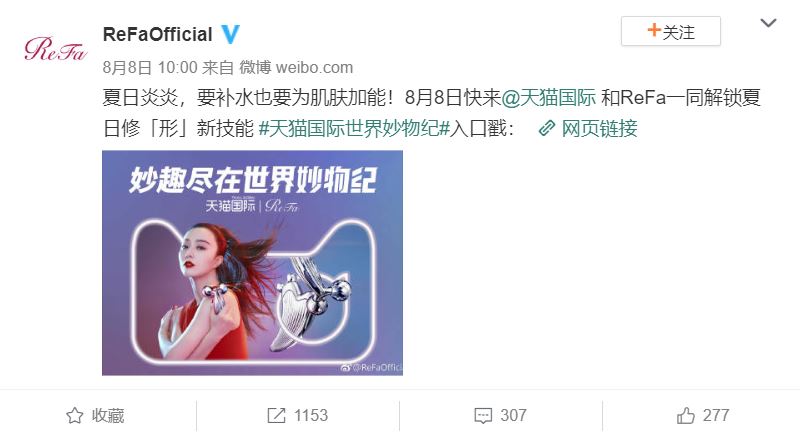
Task: Click the orange plus on 关注 button
Action: tap(654, 30)
